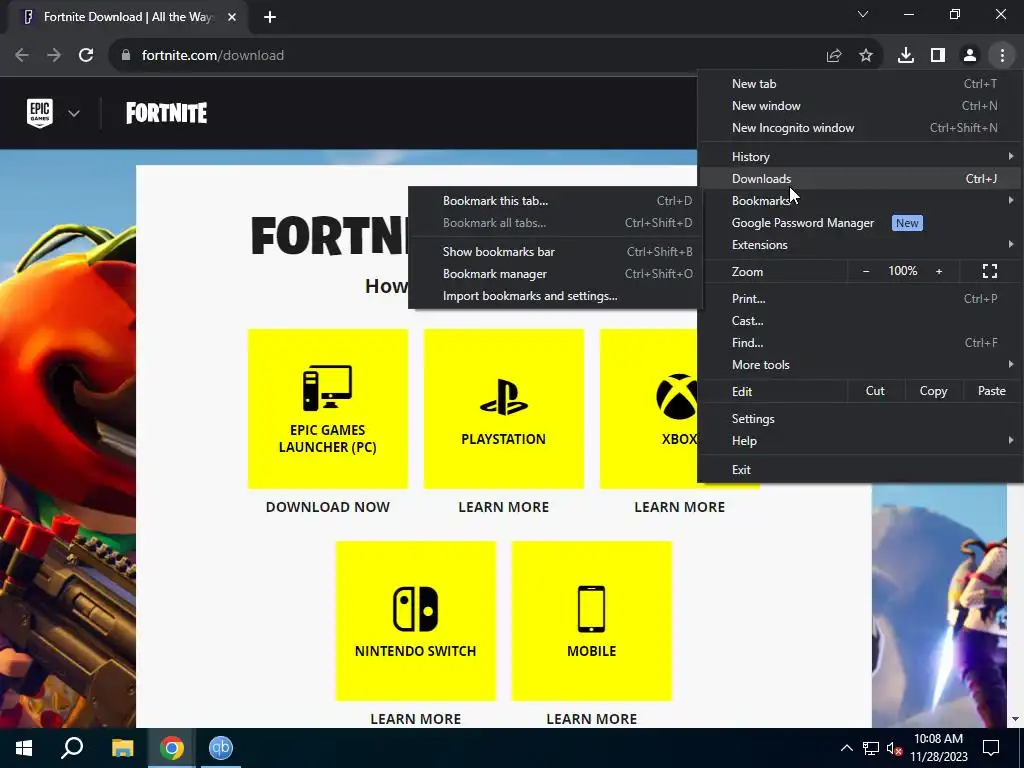
Task: Click LEARN MORE under PlayStation
Action: pyautogui.click(x=504, y=507)
